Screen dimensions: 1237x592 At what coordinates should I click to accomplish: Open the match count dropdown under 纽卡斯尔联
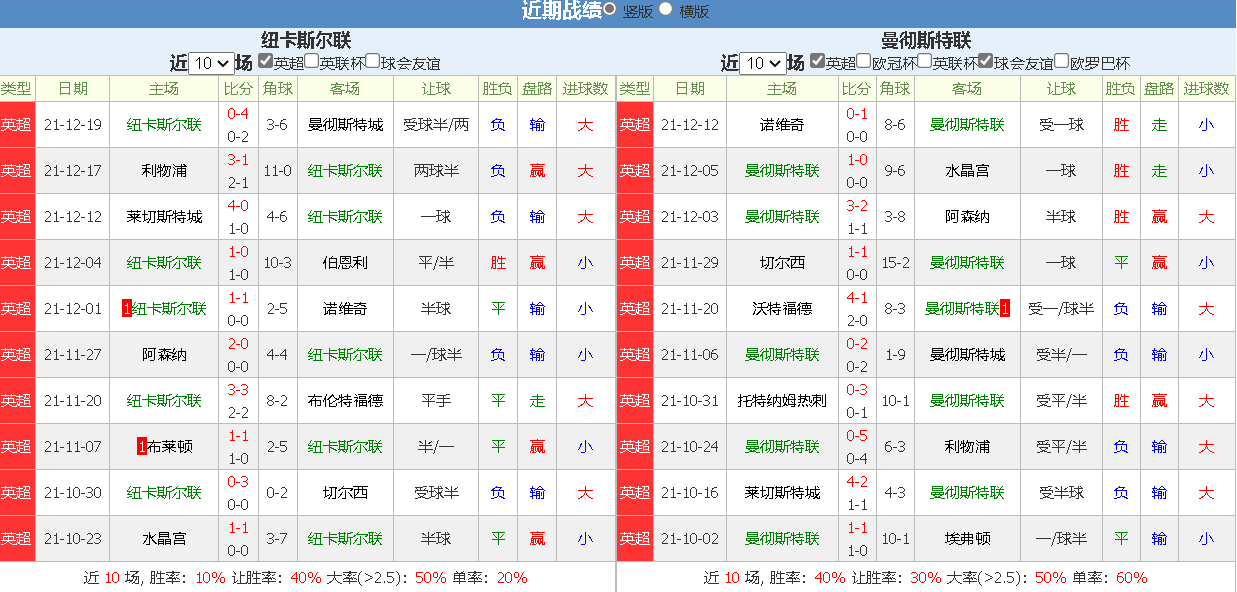pos(211,63)
